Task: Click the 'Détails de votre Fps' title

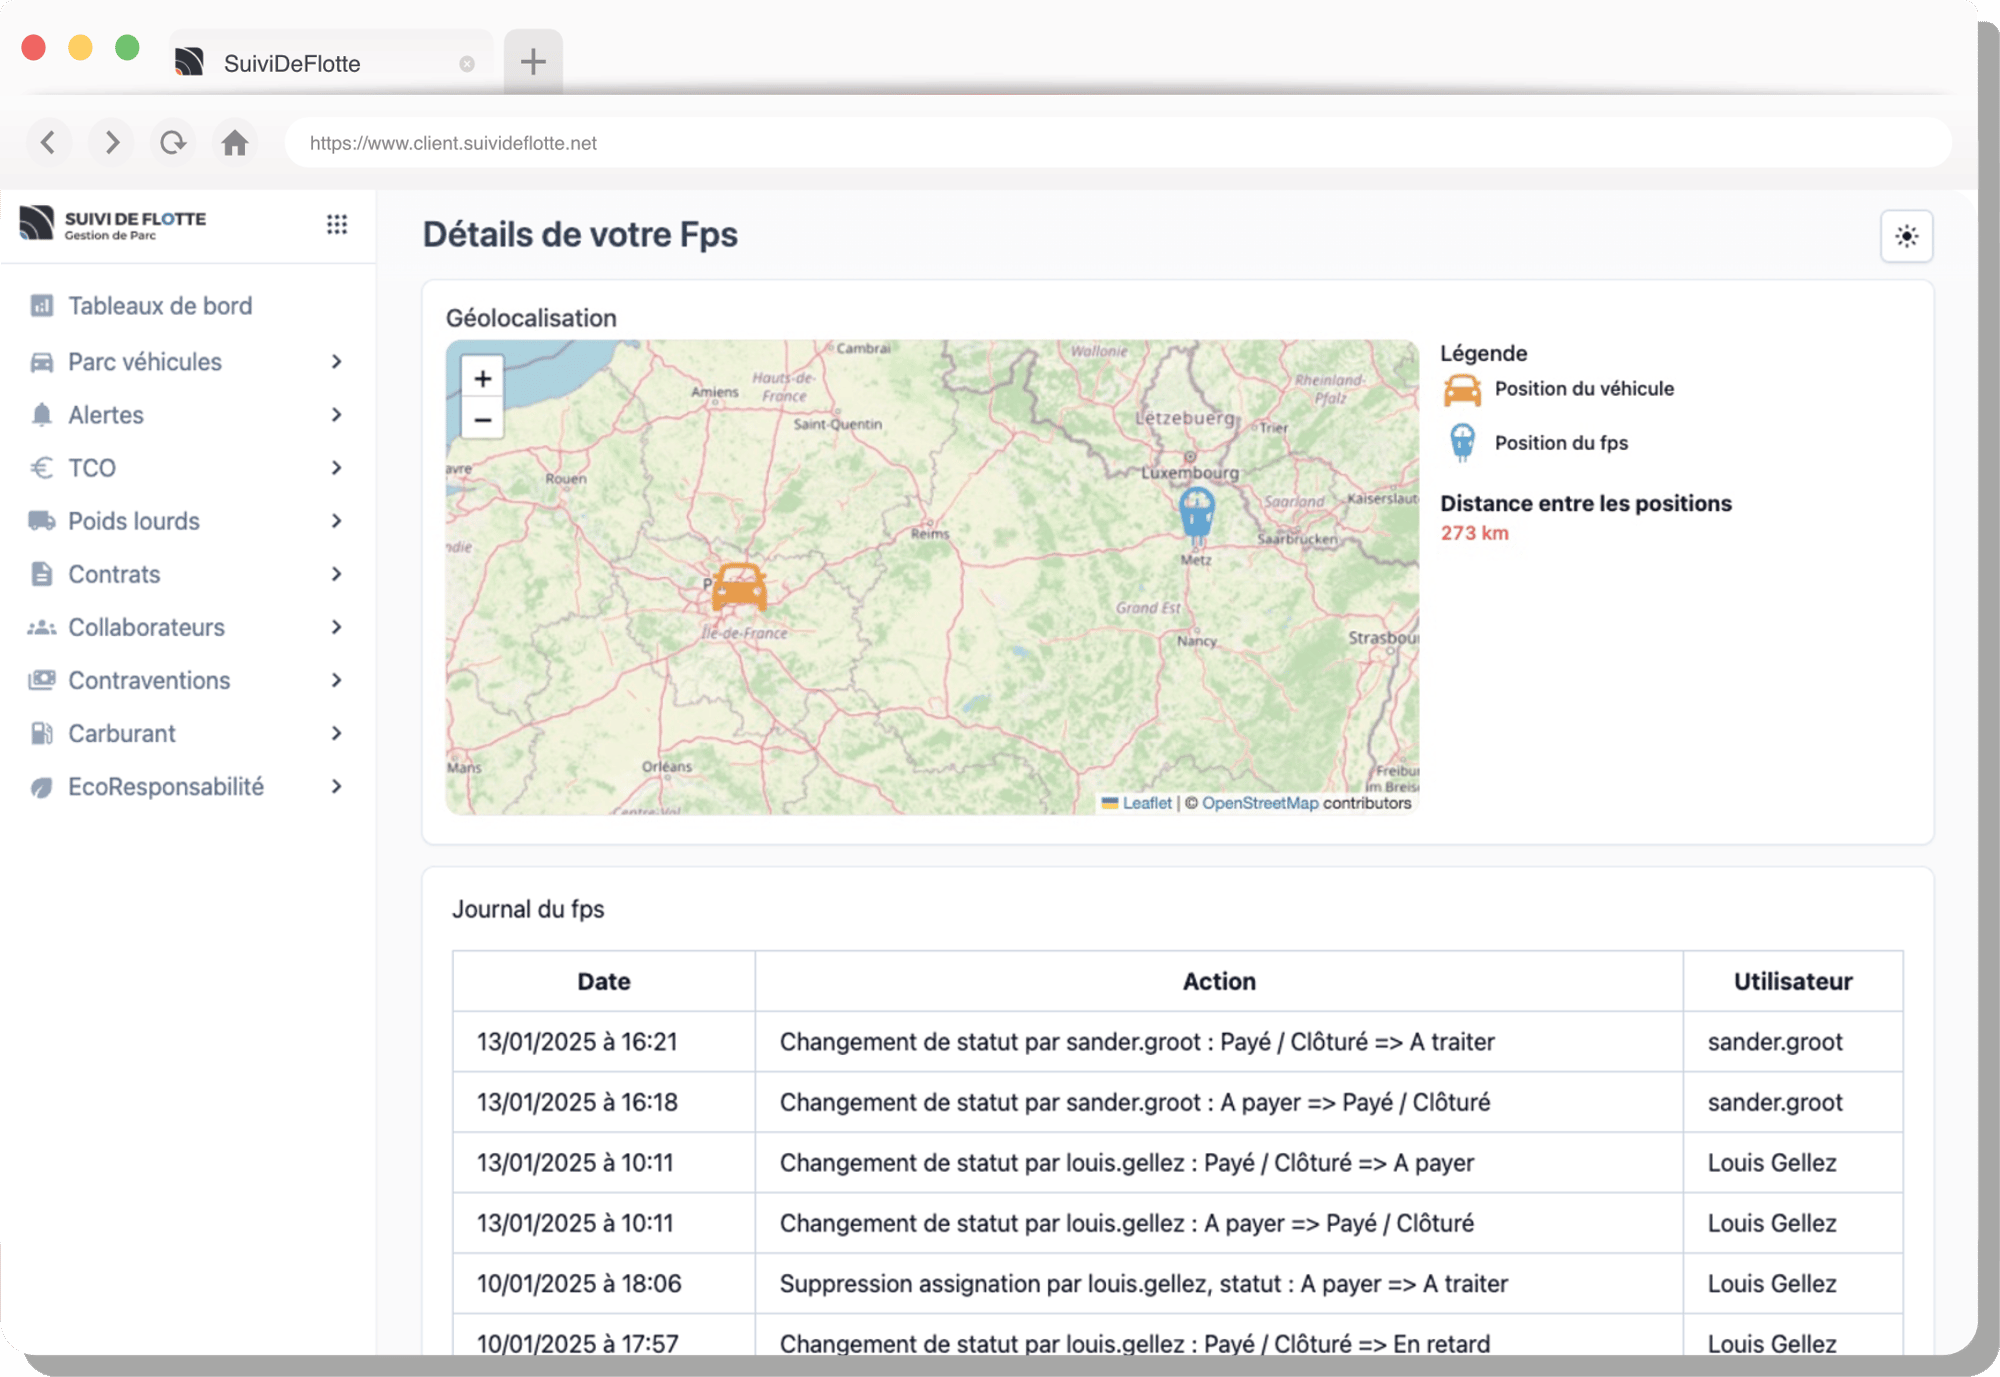Action: click(580, 234)
